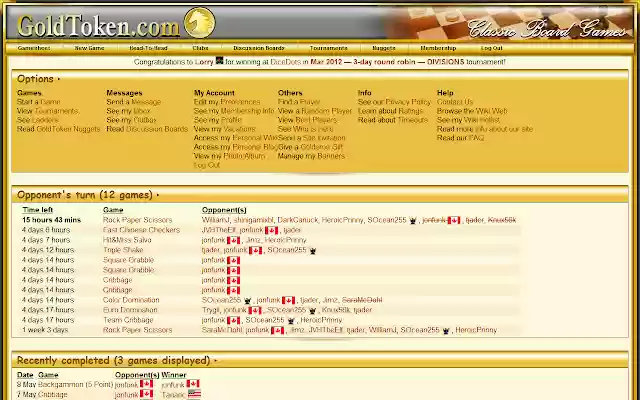This screenshot has height=400, width=640.
Task: Click Read GoldToken Nuggets link
Action: click(58, 129)
